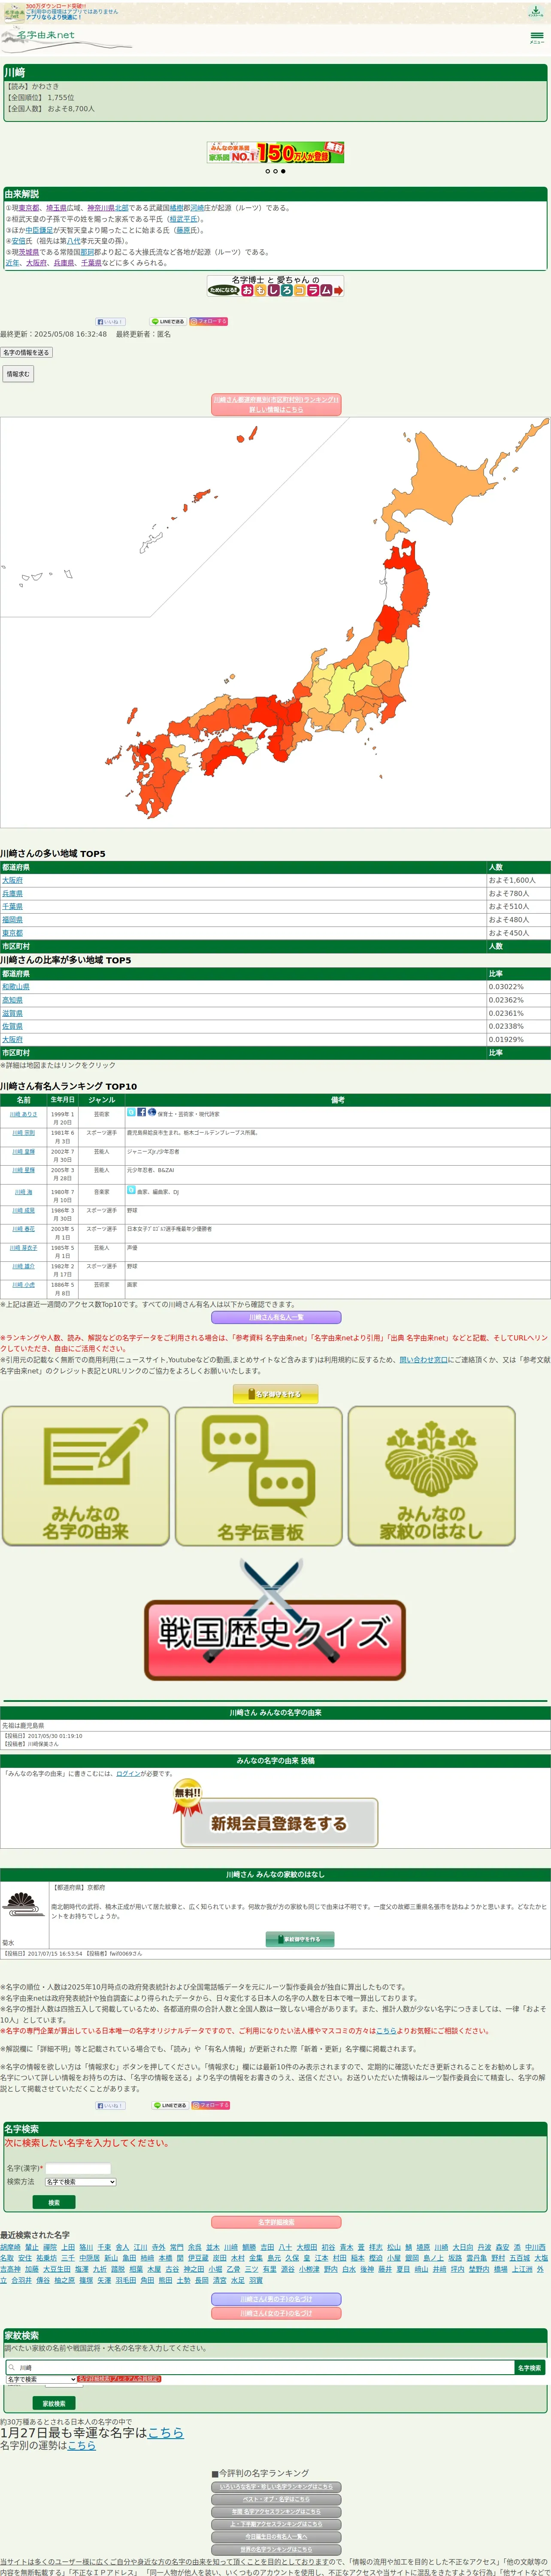
Task: Open the 今日誕生日の有名人一覧 button
Action: (276, 2537)
